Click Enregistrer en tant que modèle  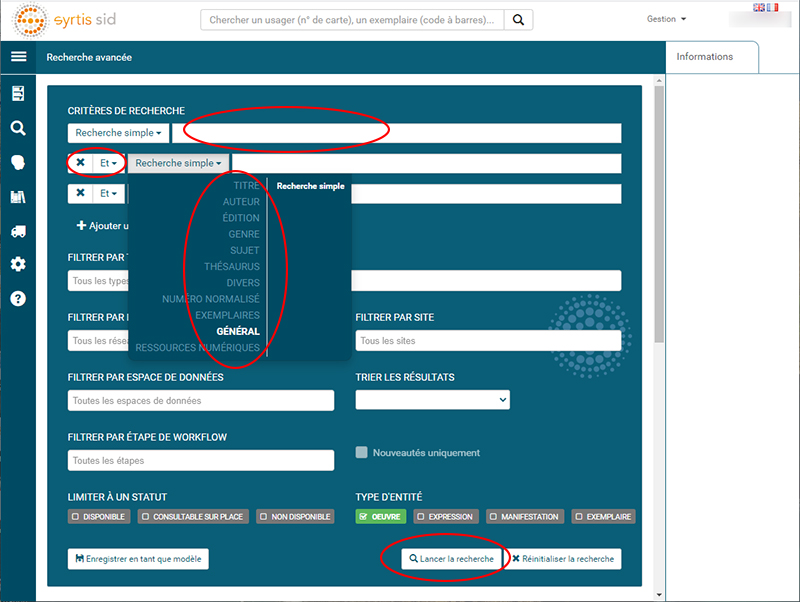point(138,559)
